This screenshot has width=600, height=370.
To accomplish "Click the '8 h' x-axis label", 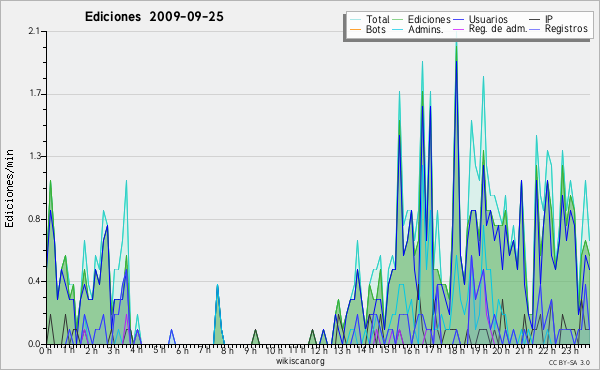I will click(x=227, y=350).
